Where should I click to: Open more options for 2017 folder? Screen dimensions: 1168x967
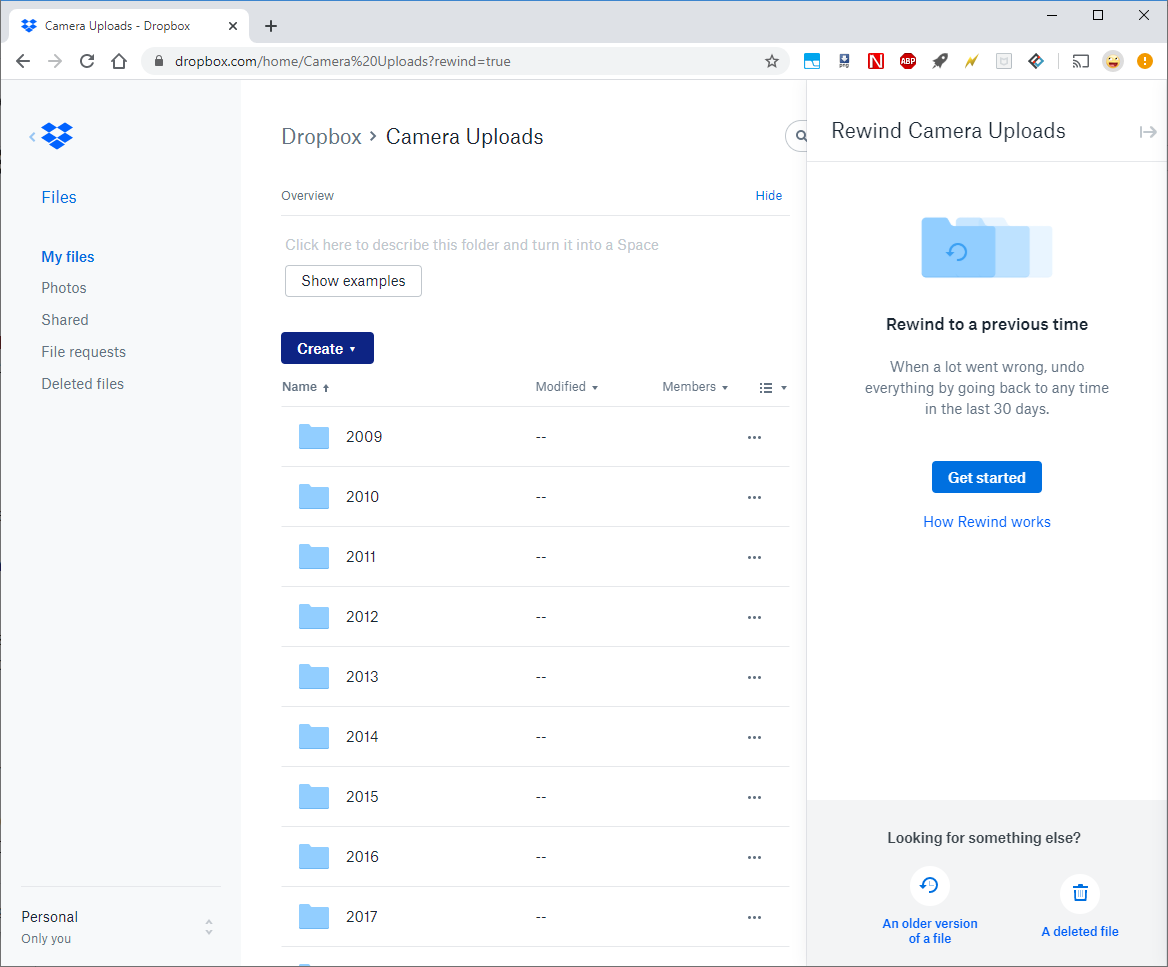pyautogui.click(x=754, y=917)
